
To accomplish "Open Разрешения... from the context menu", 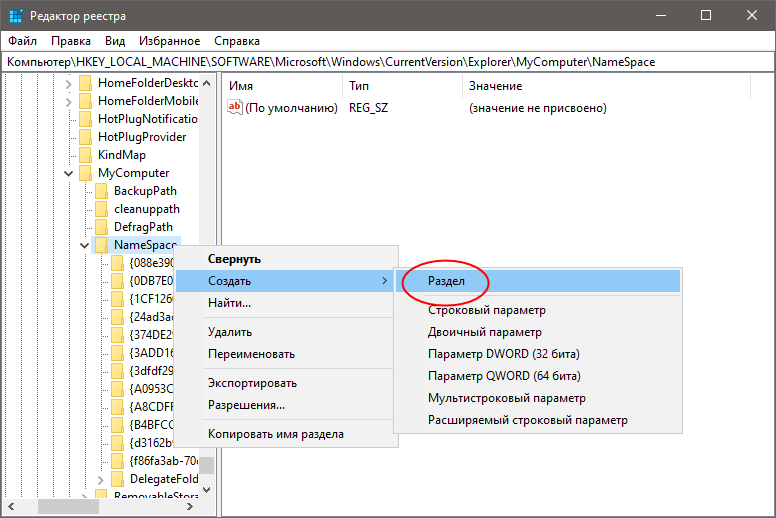I will [287, 405].
